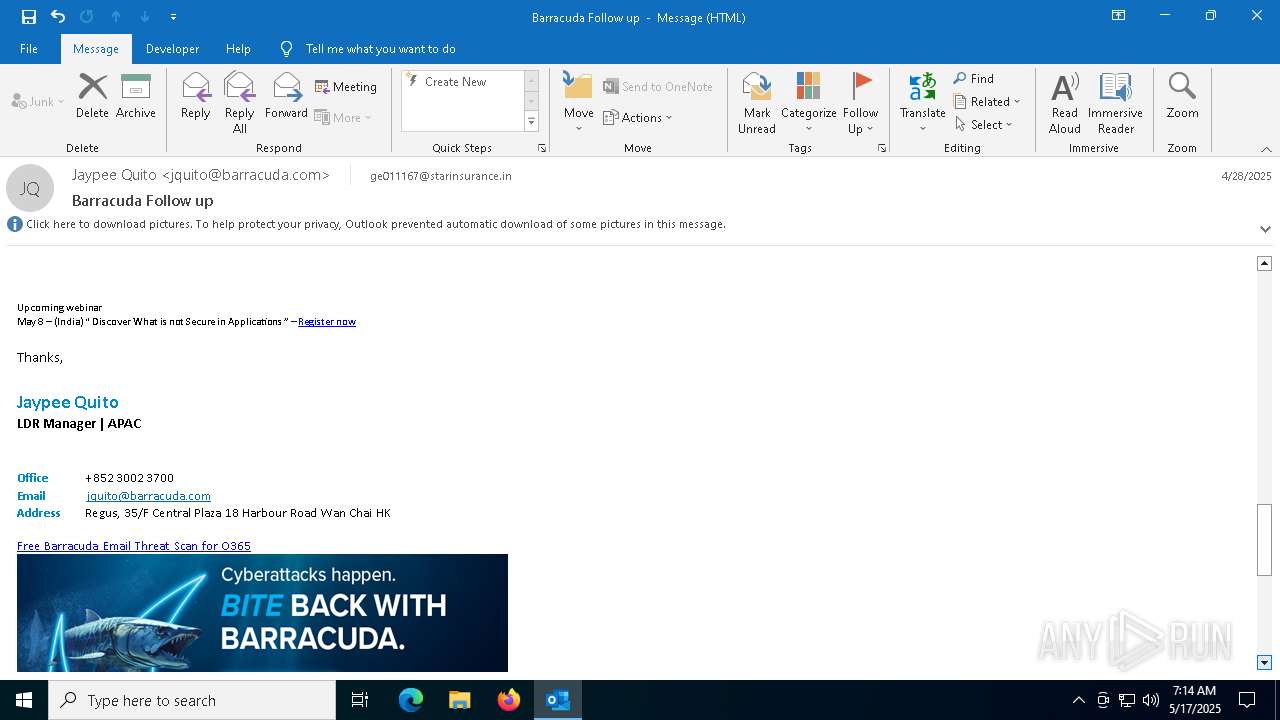The width and height of the screenshot is (1280, 720).
Task: Undo the last action in title bar
Action: (58, 16)
